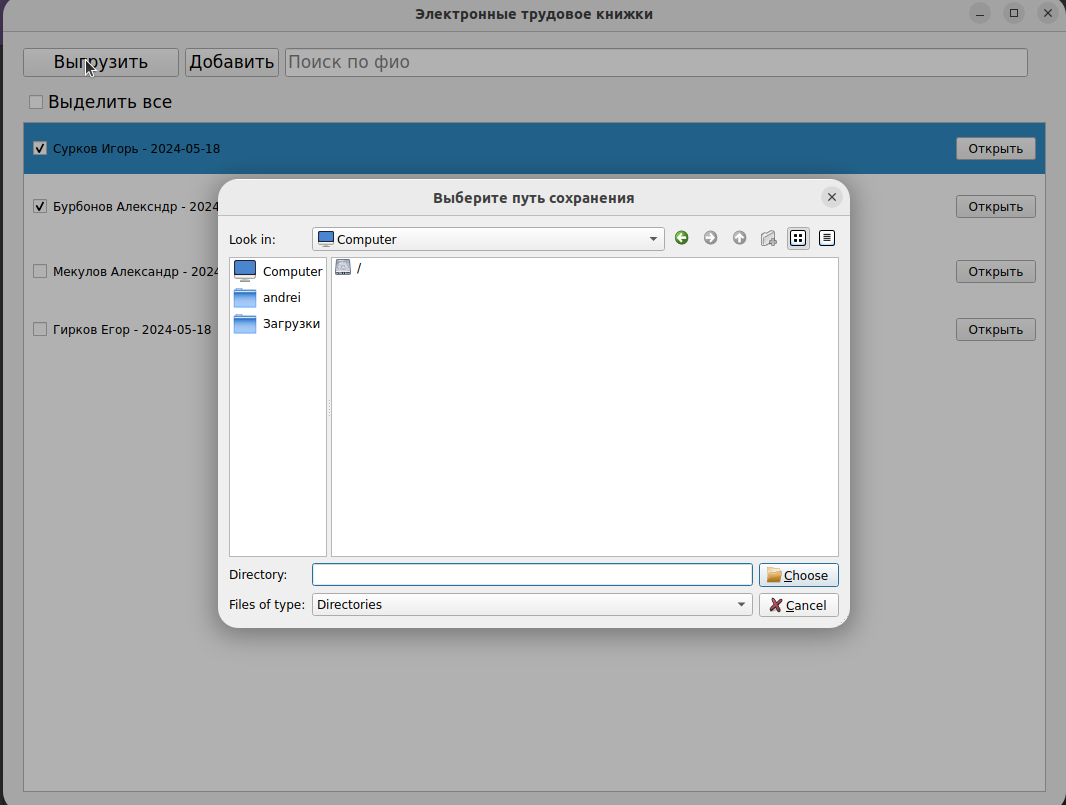
Task: Click the Choose button
Action: point(798,575)
